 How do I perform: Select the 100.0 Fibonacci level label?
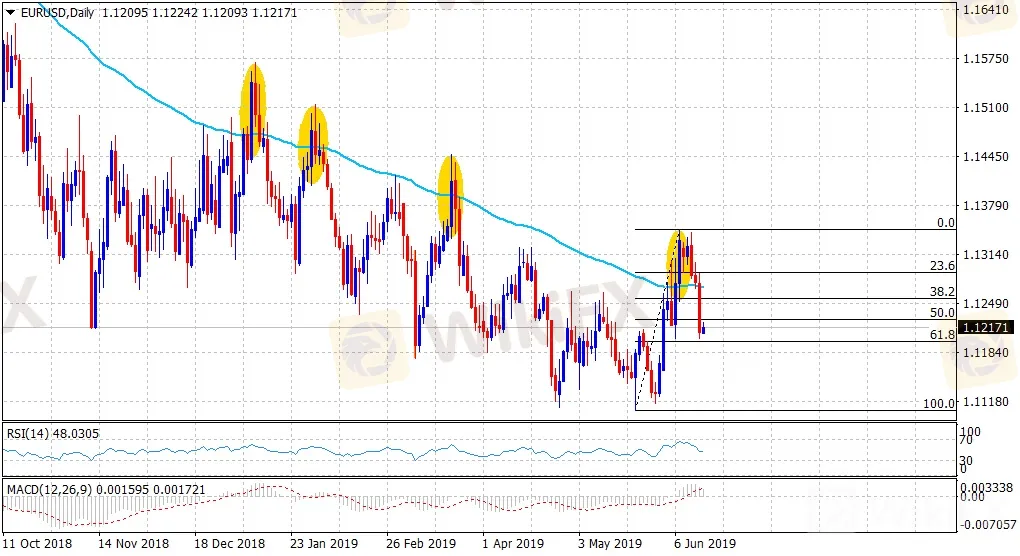[939, 404]
